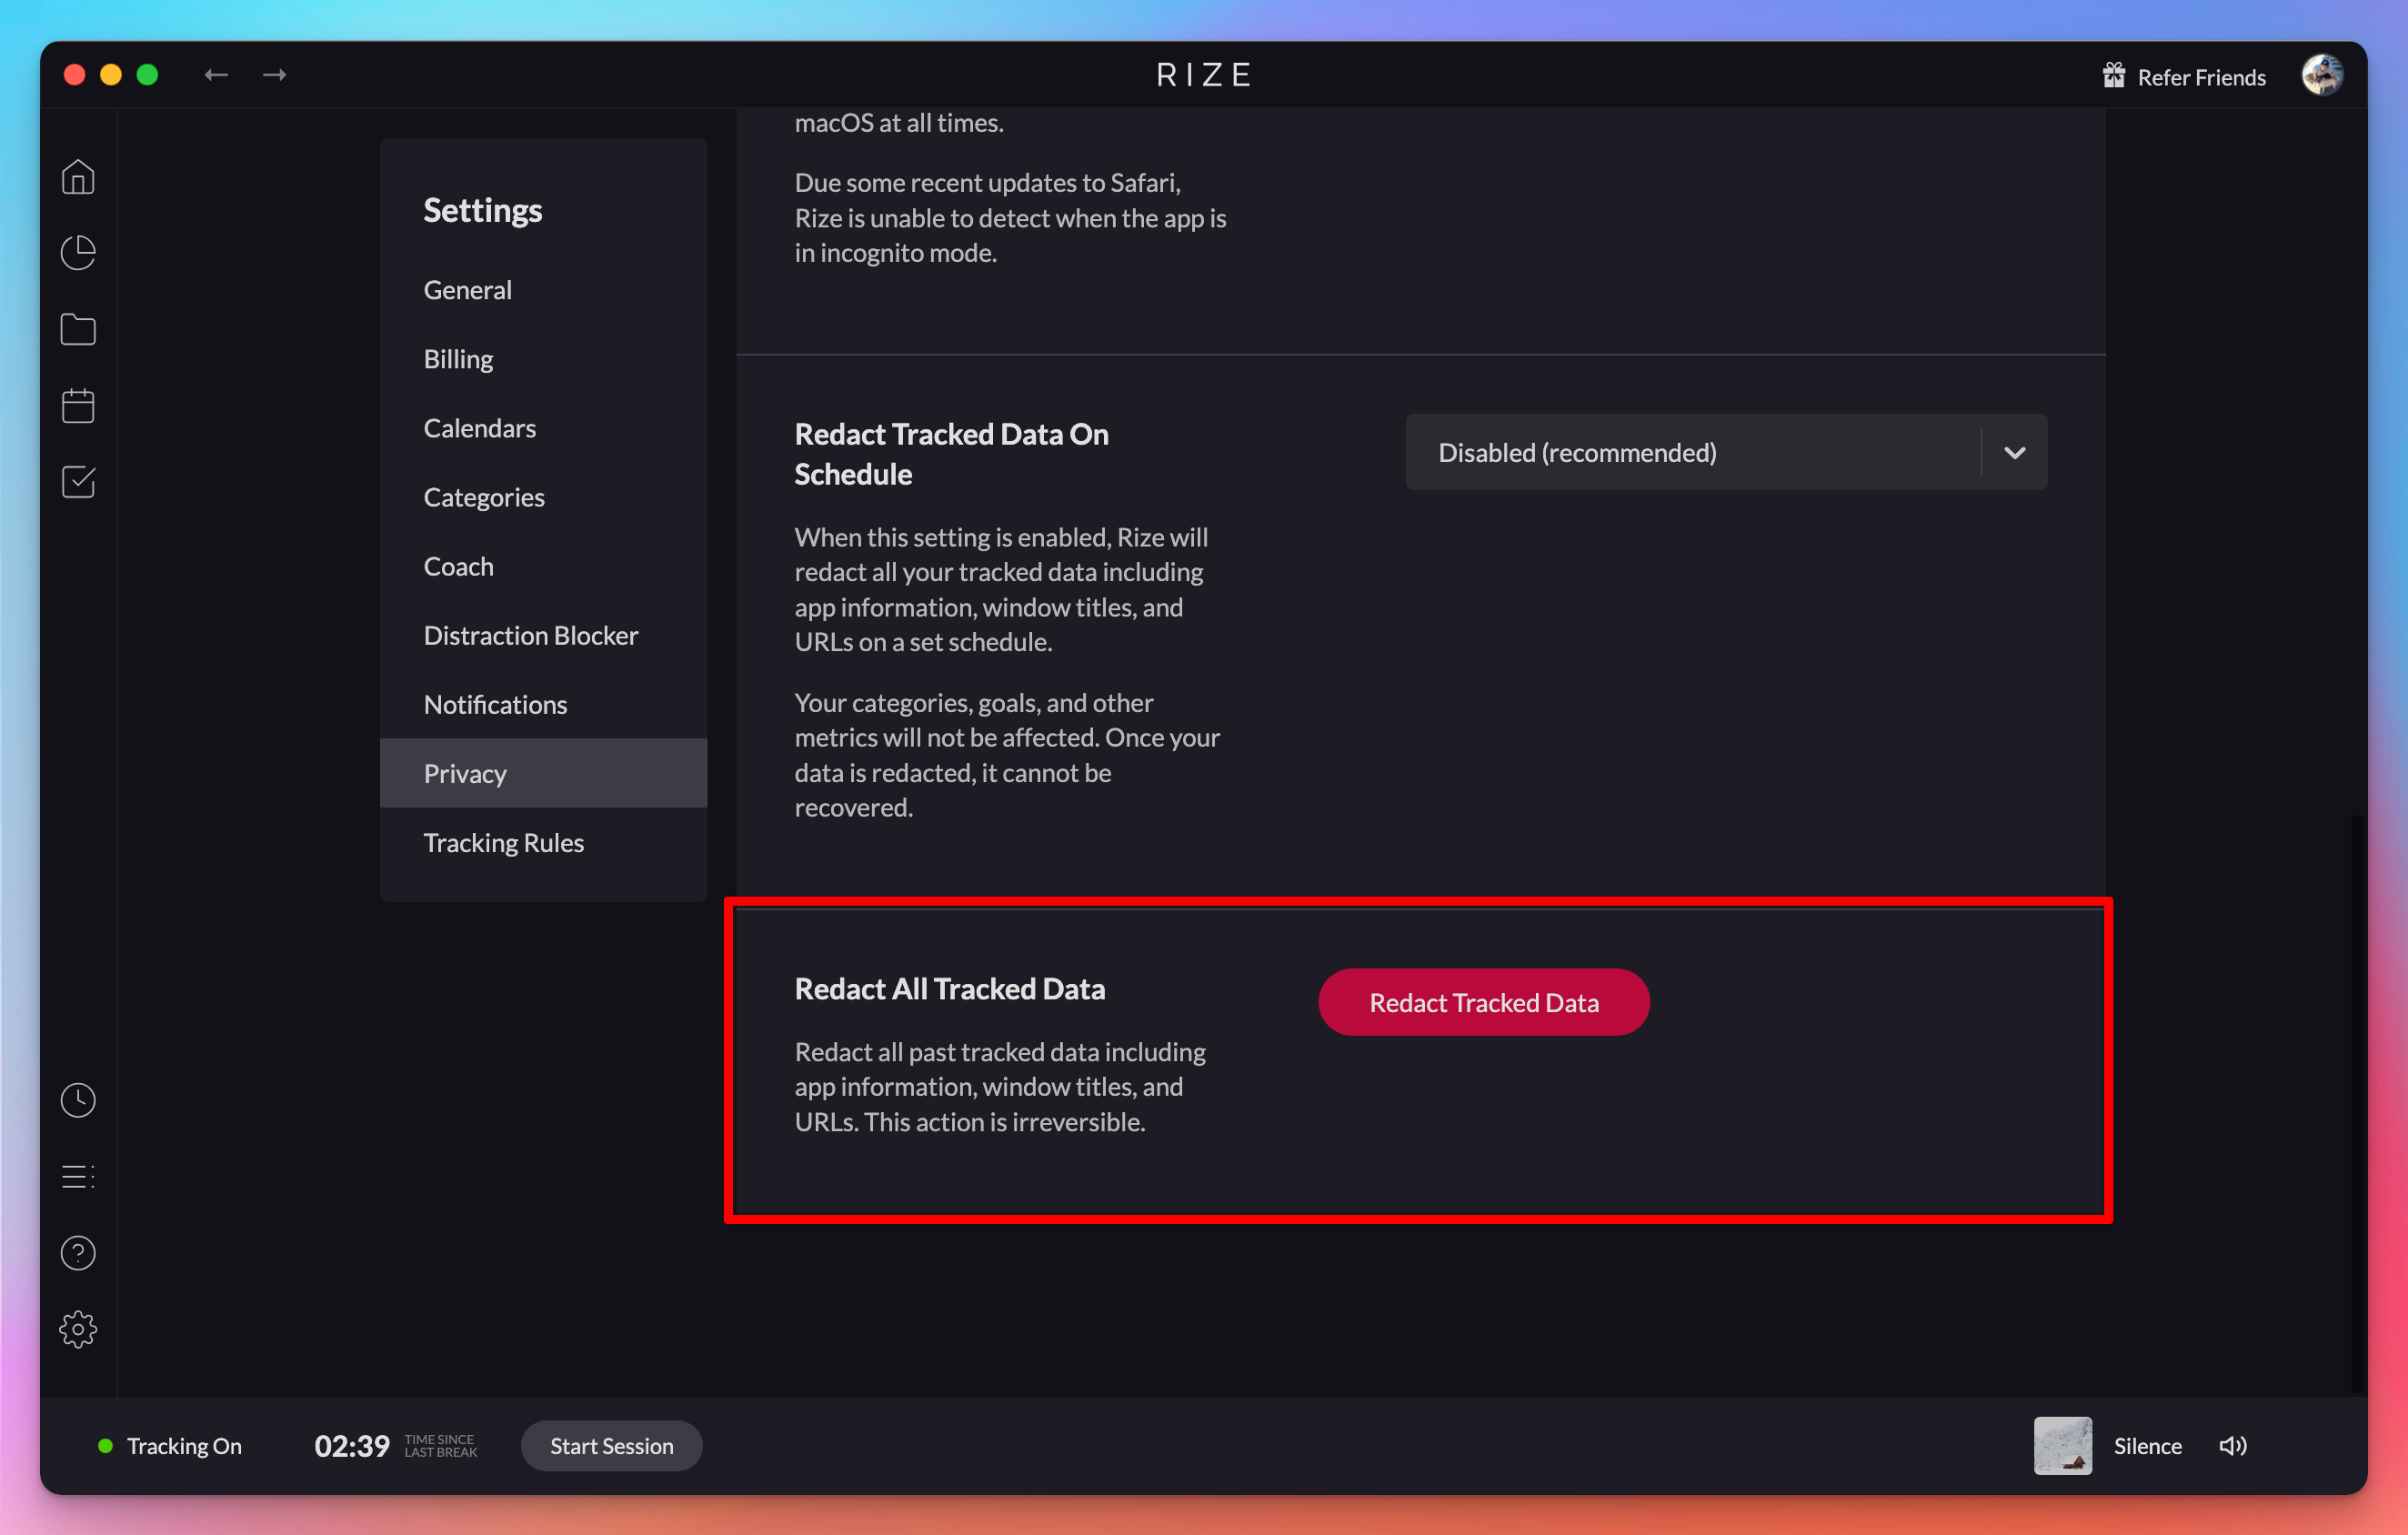Open the help question mark icon
This screenshot has width=2408, height=1535.
click(78, 1253)
